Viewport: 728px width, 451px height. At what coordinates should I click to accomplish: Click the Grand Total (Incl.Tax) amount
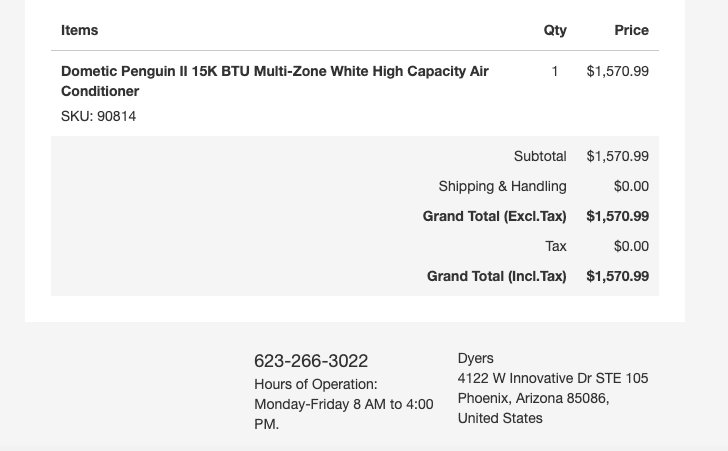(618, 276)
